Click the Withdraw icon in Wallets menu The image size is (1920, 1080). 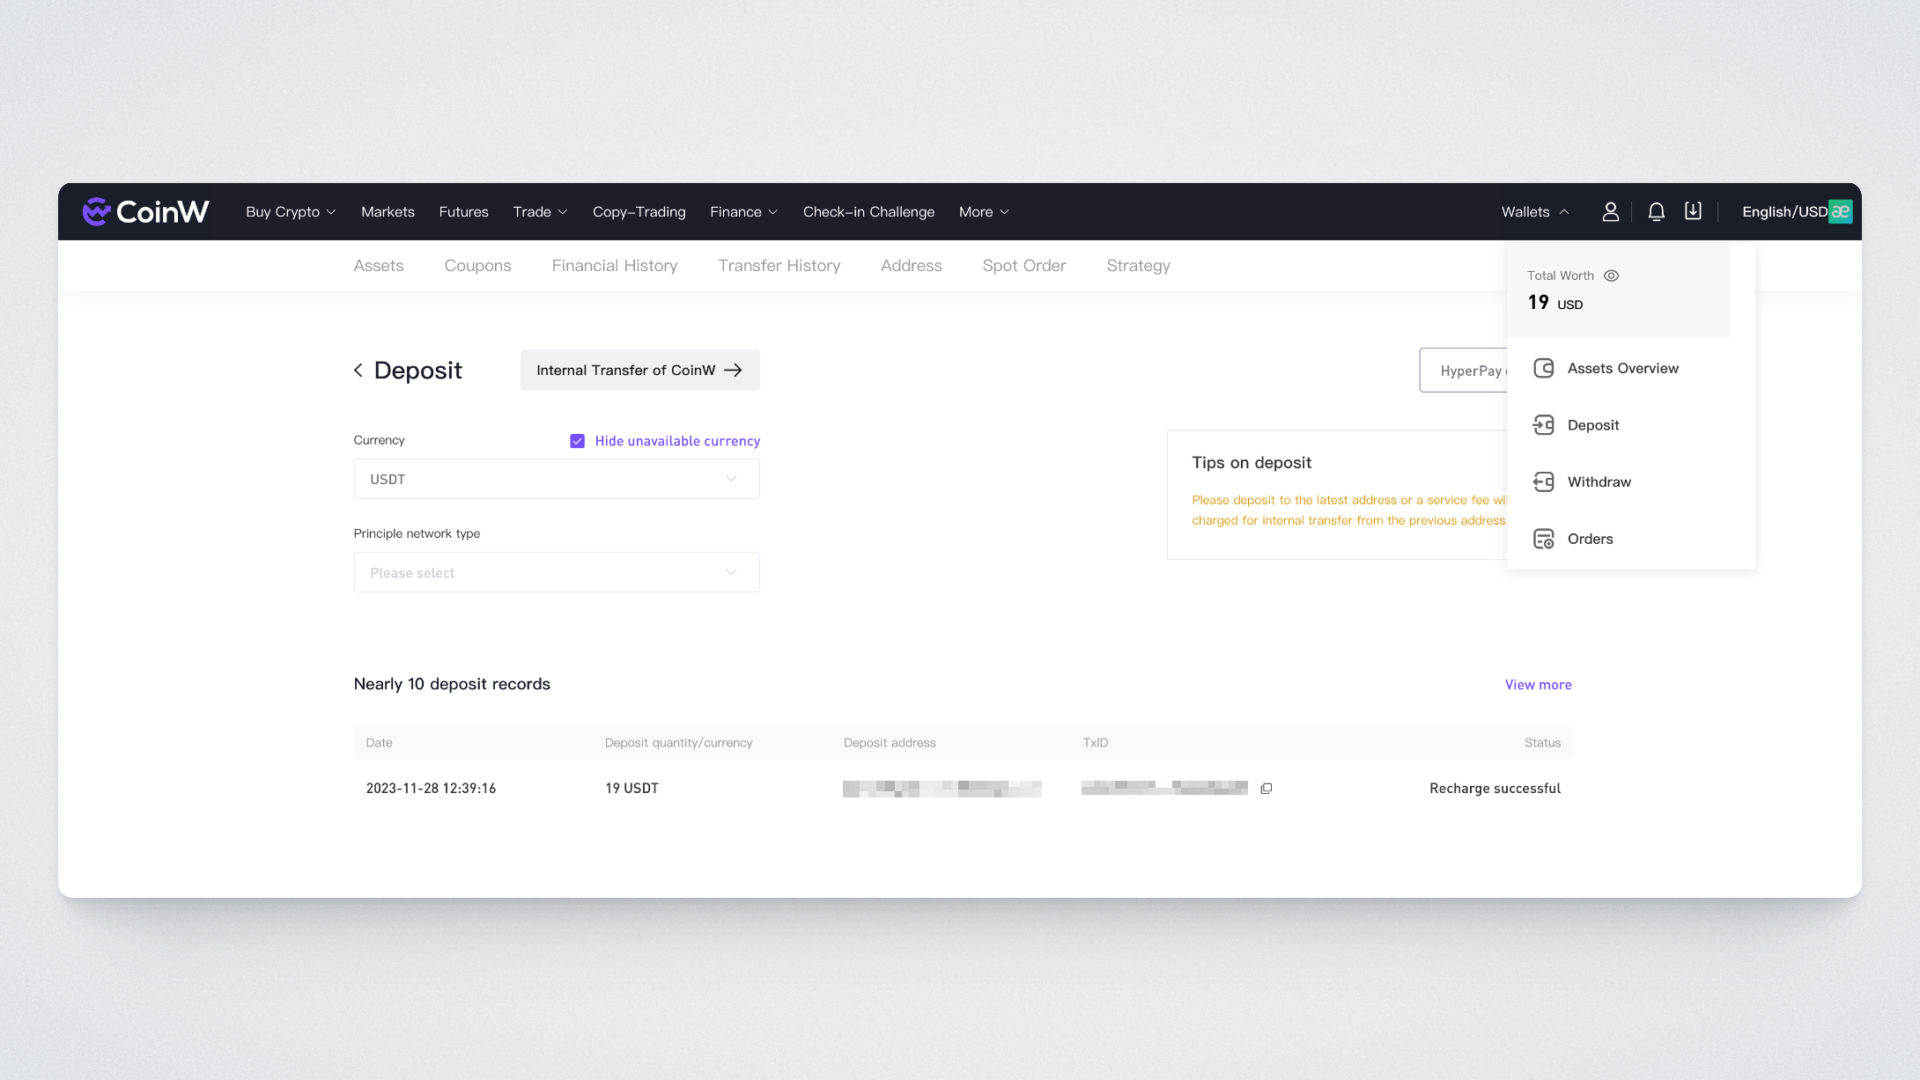1543,482
